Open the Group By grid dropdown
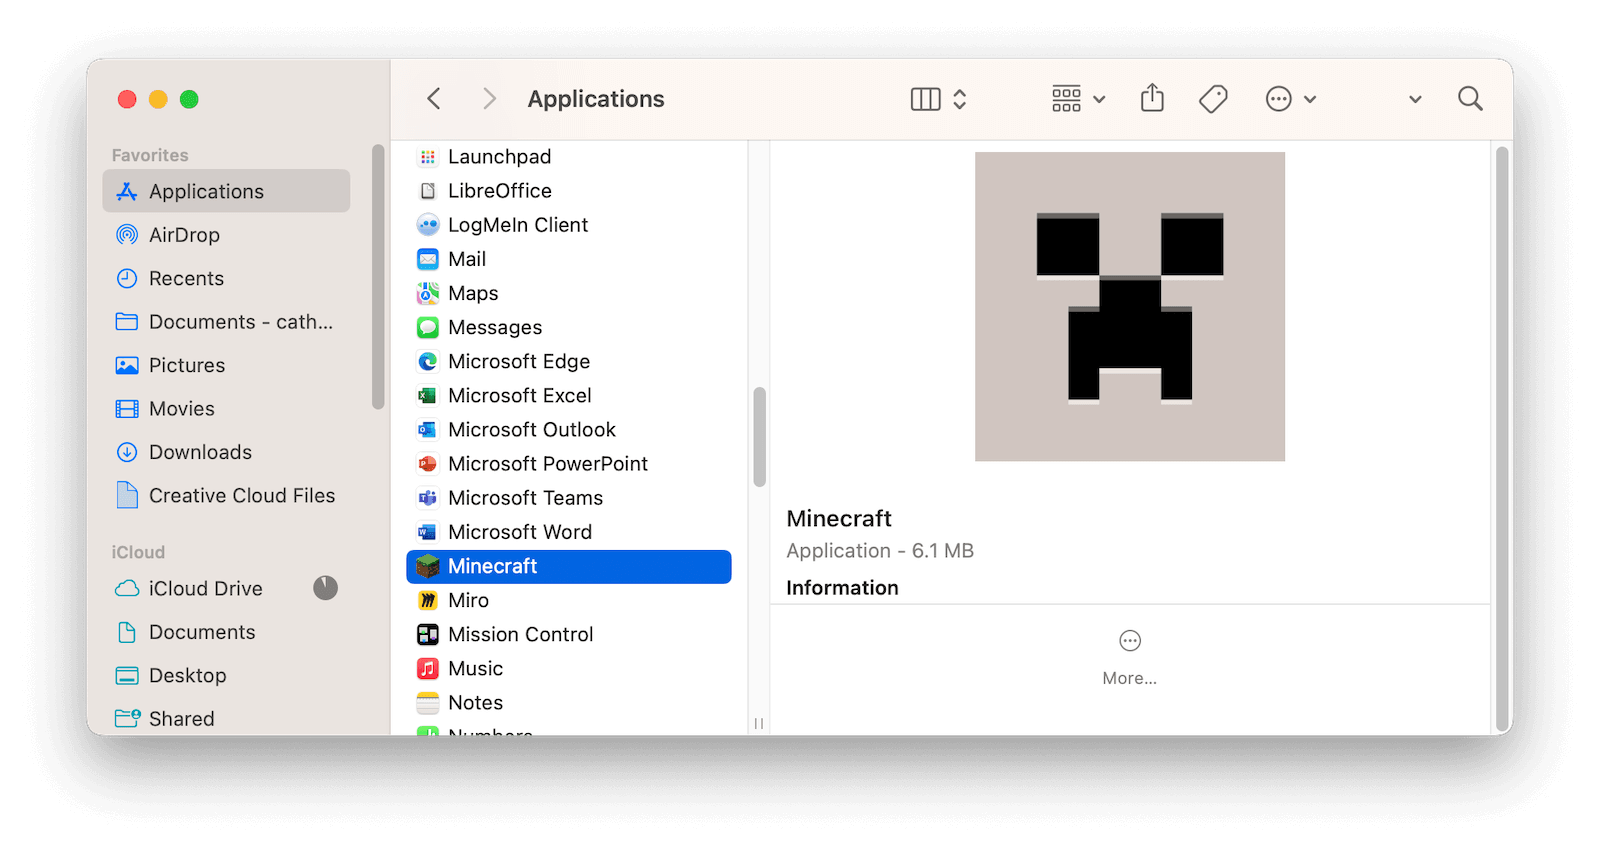The image size is (1600, 850). (1078, 99)
